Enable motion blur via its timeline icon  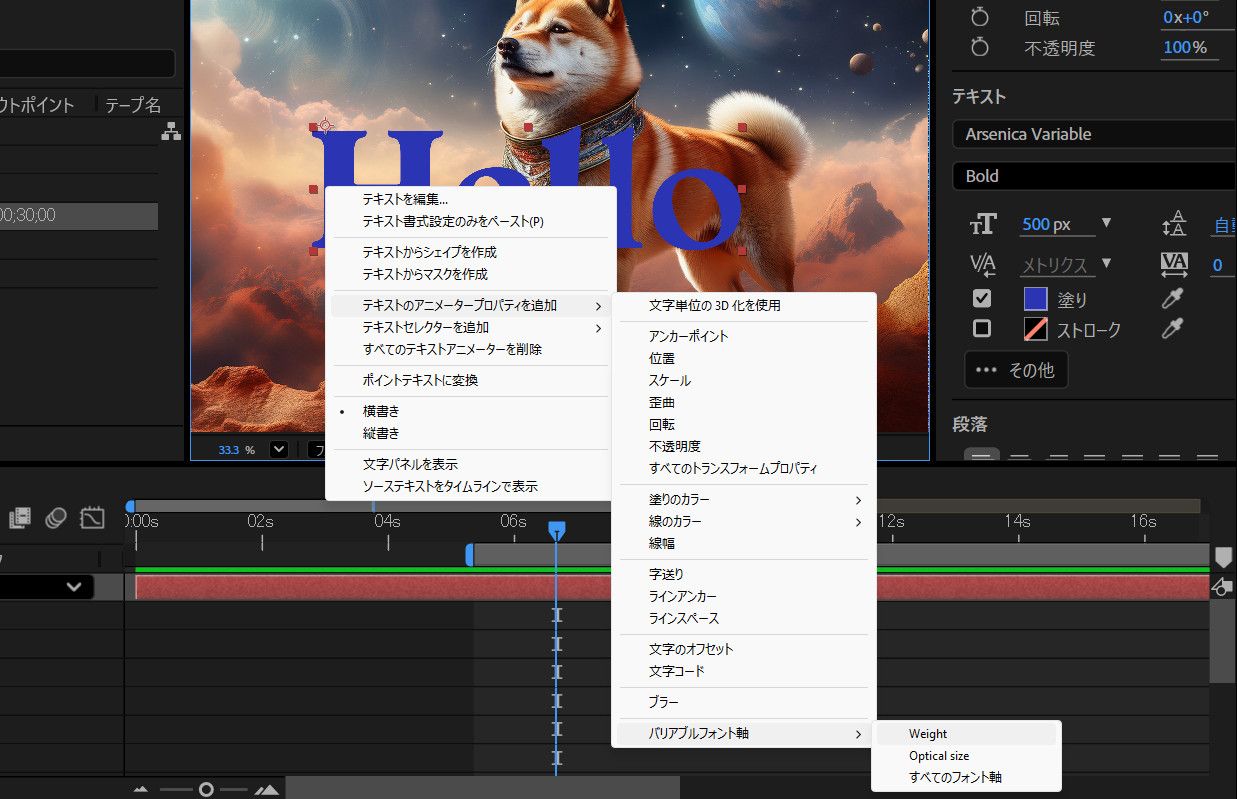click(x=56, y=518)
